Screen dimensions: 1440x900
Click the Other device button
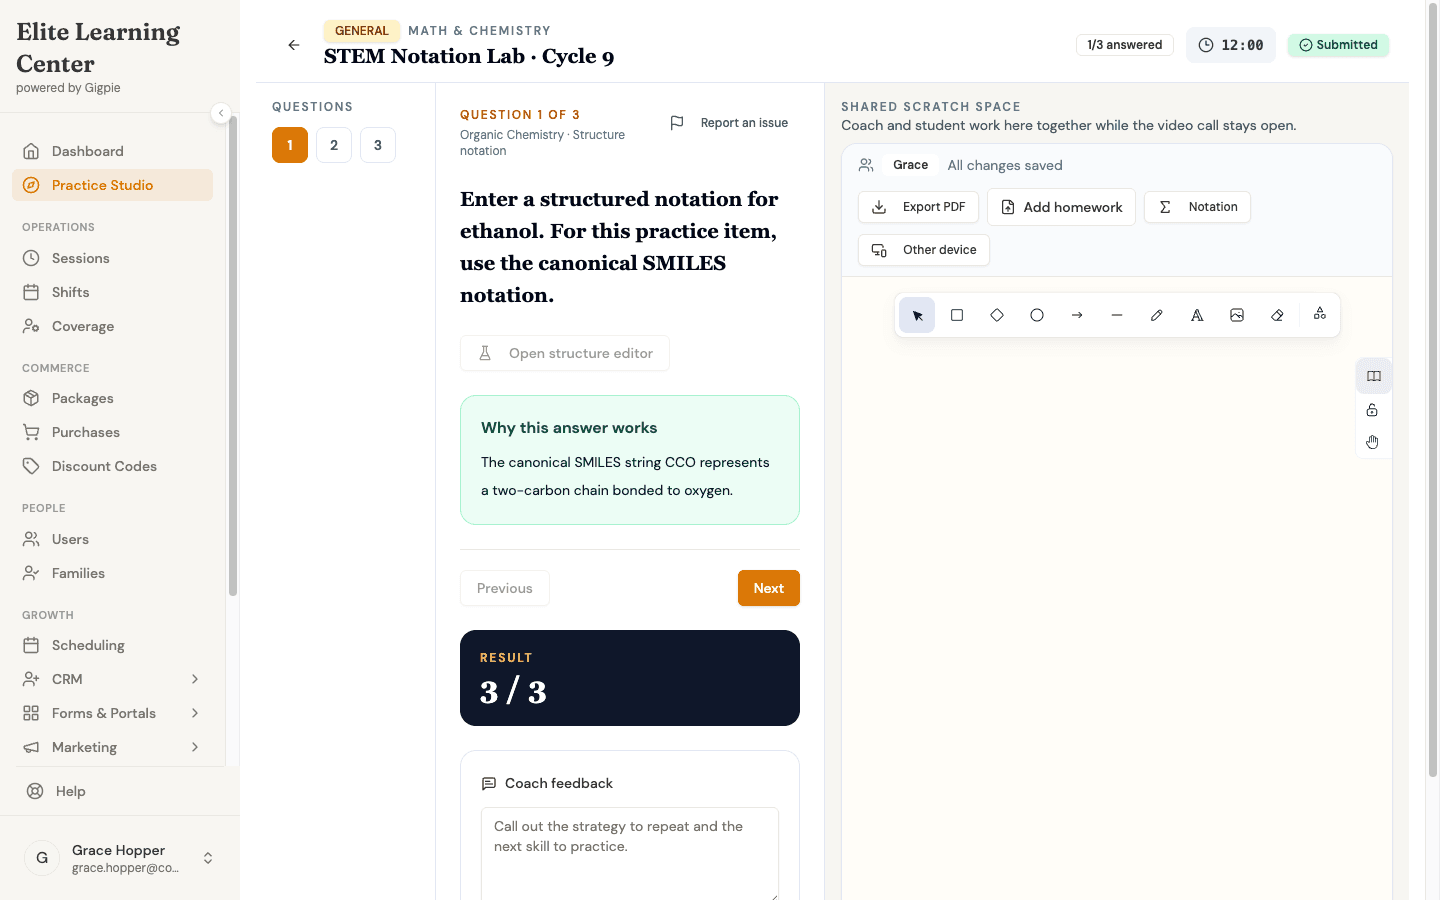coord(924,250)
